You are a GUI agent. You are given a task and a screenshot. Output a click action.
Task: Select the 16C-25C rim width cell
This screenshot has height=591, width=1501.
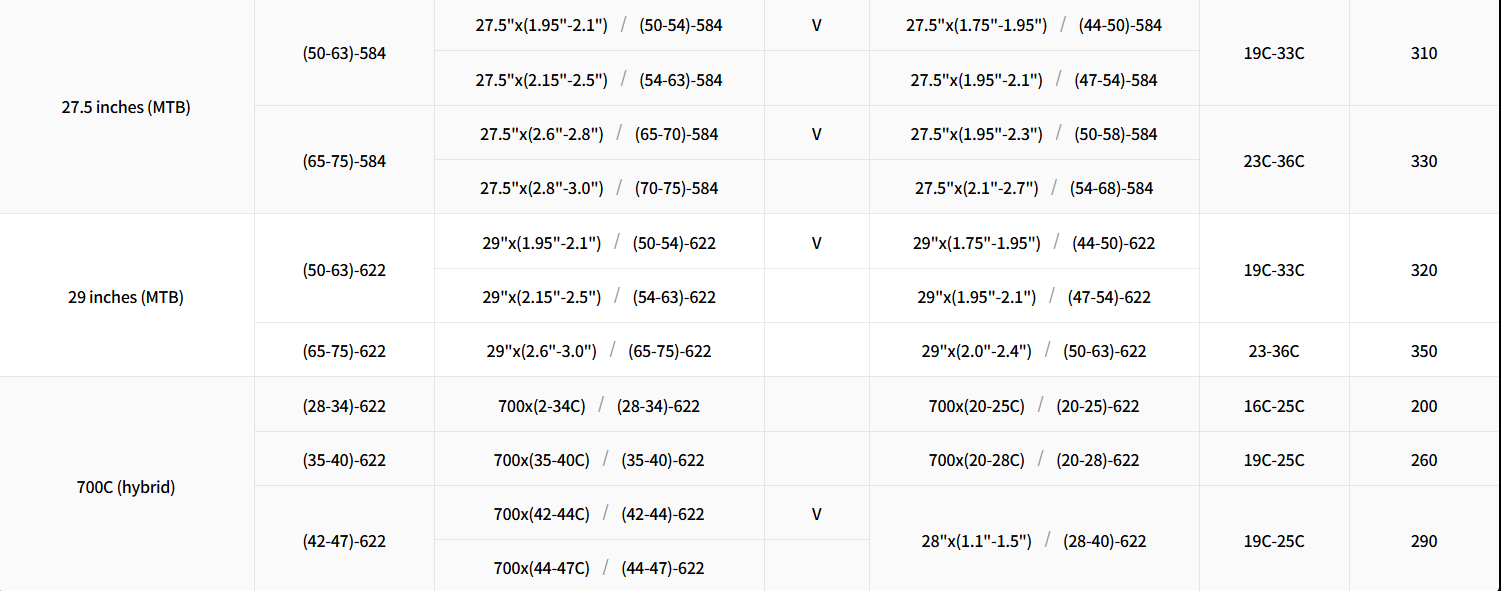(x=1274, y=406)
